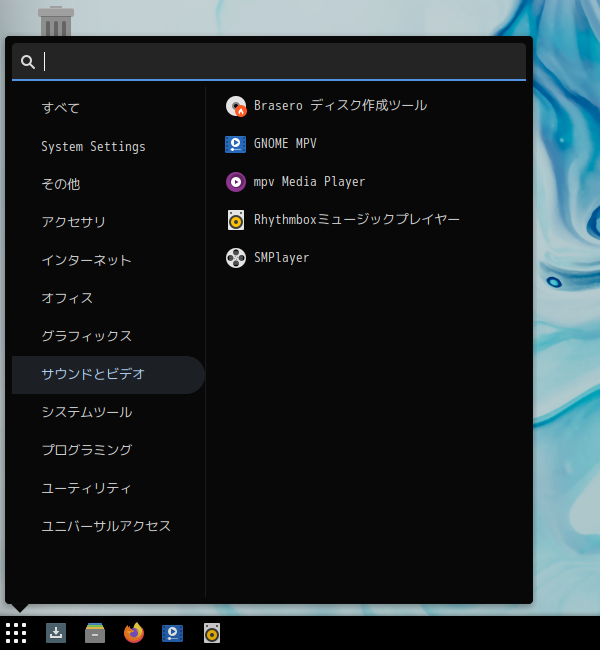The height and width of the screenshot is (650, 600).
Task: Launch Brasero ディスク作成ツール by its label
Action: [340, 106]
